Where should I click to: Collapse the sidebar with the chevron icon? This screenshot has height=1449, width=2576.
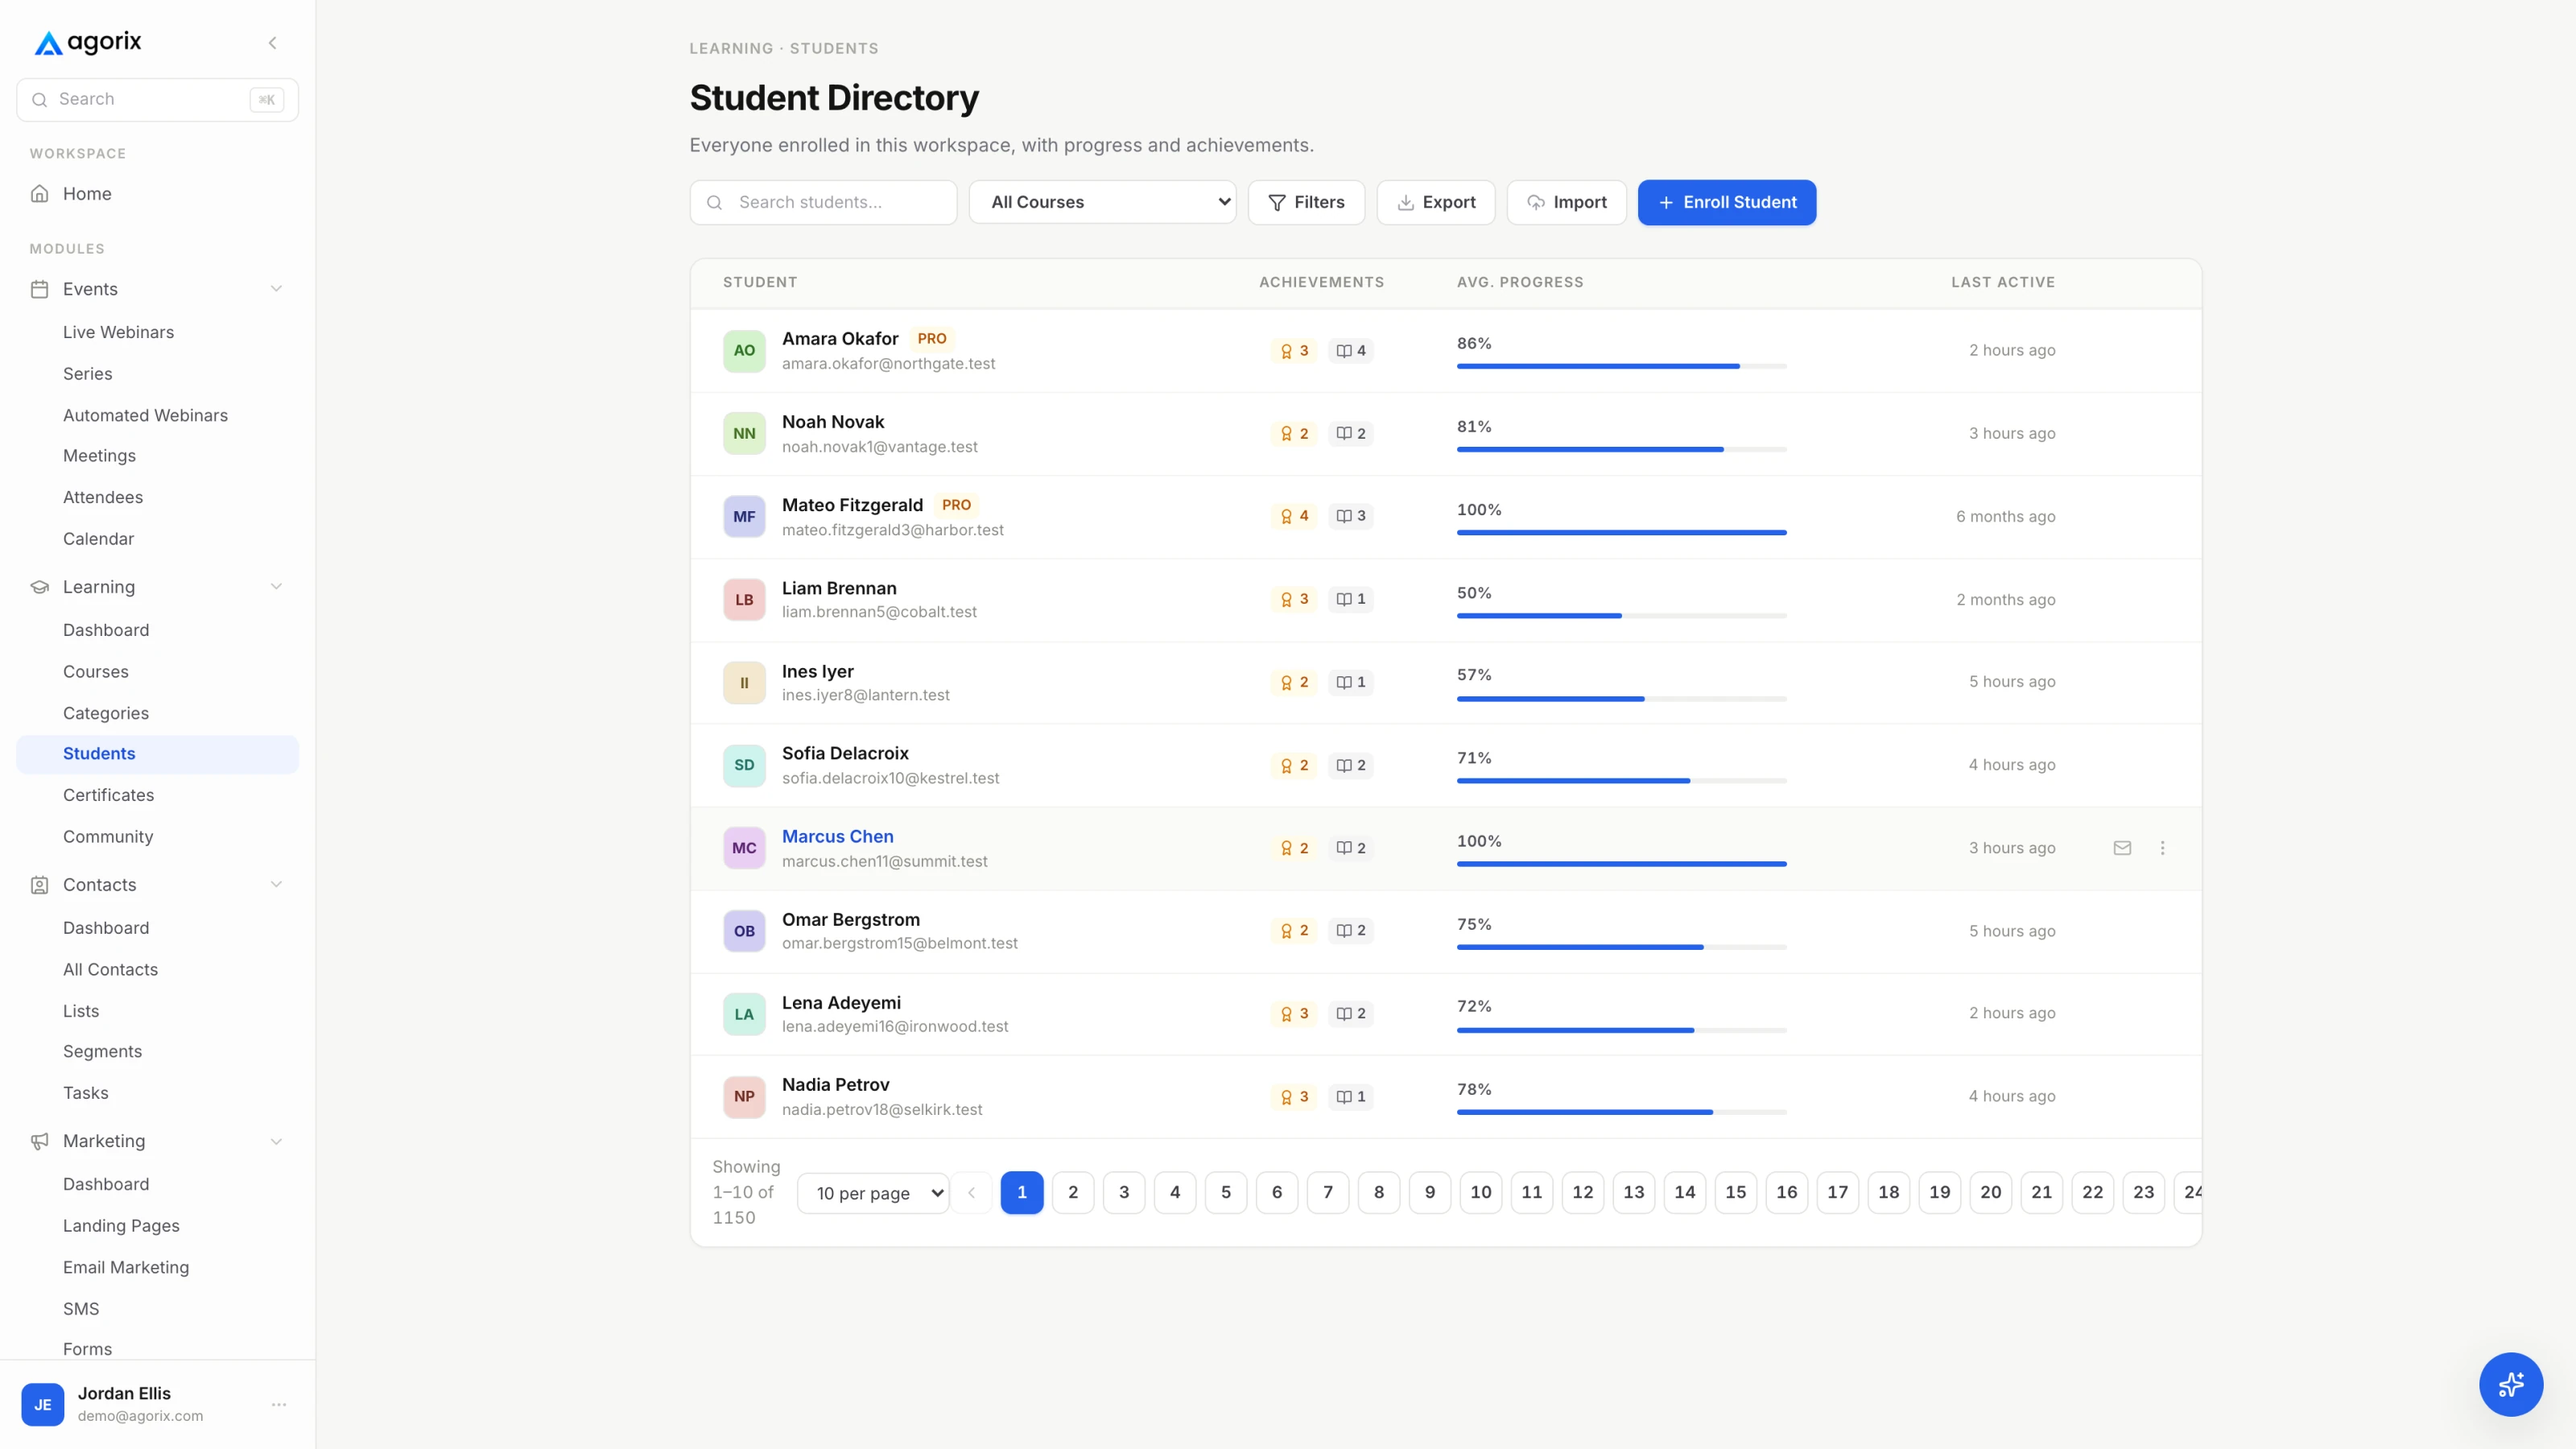point(272,43)
